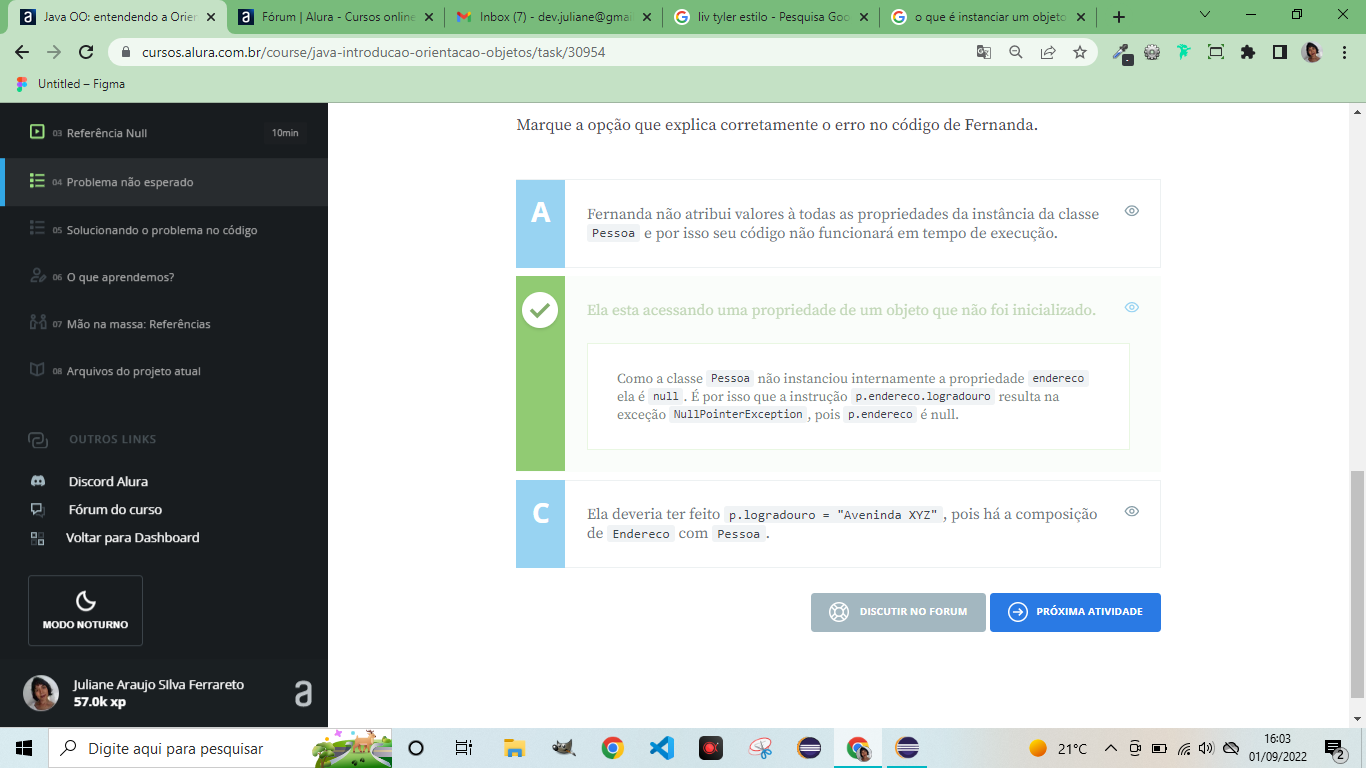Open a new browser tab
Screen dimensions: 1366x768
tap(1119, 17)
